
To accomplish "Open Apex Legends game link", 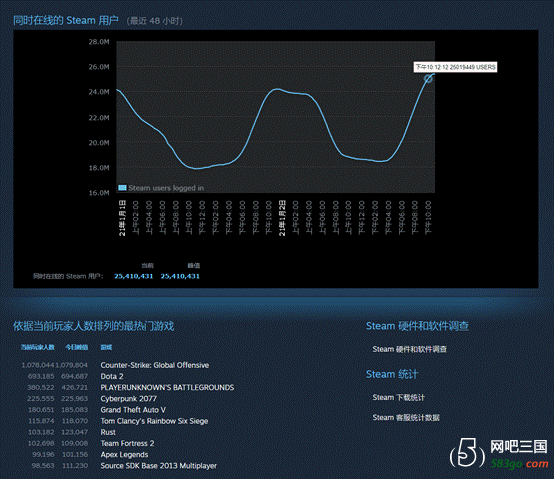I will [124, 455].
